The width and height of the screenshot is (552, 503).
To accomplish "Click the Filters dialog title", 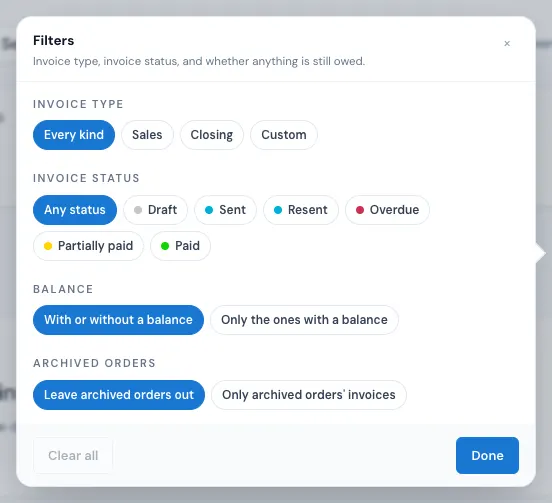I will pyautogui.click(x=54, y=40).
